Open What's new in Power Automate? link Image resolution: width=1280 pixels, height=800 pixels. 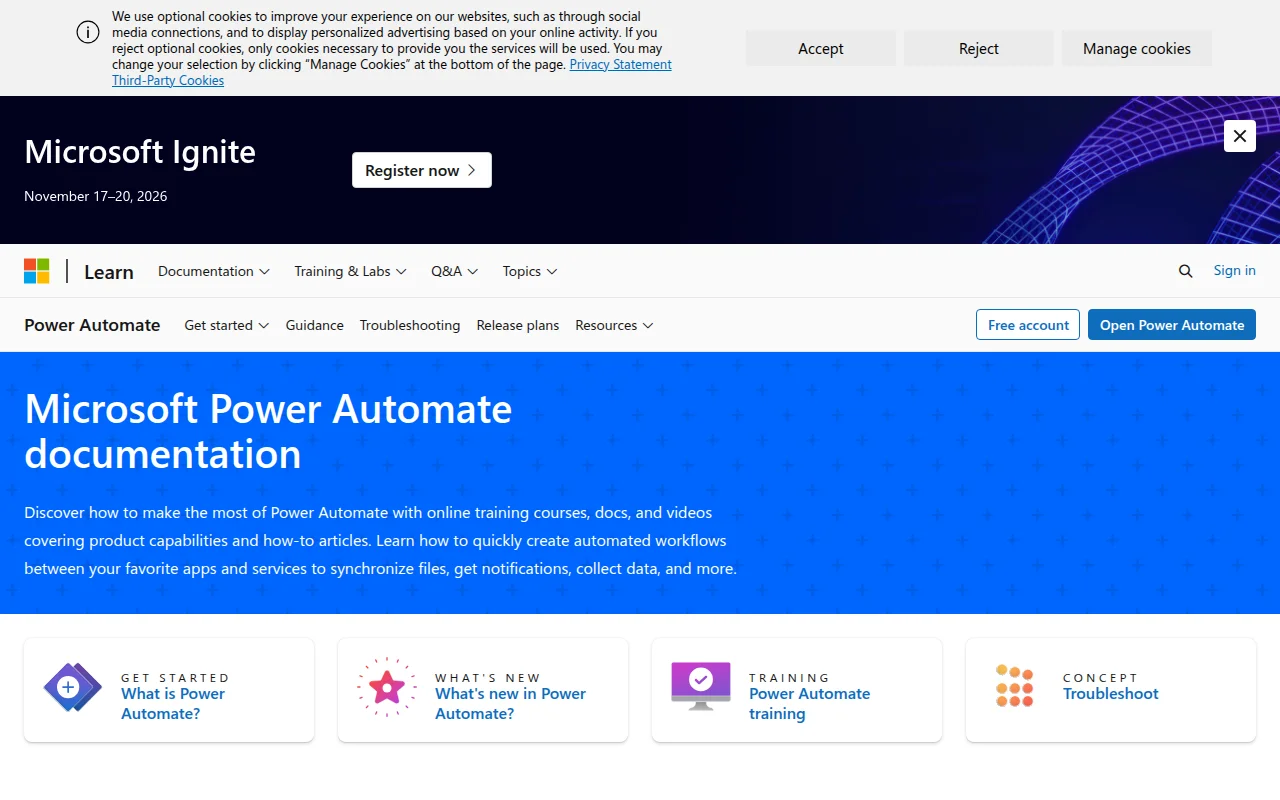511,704
